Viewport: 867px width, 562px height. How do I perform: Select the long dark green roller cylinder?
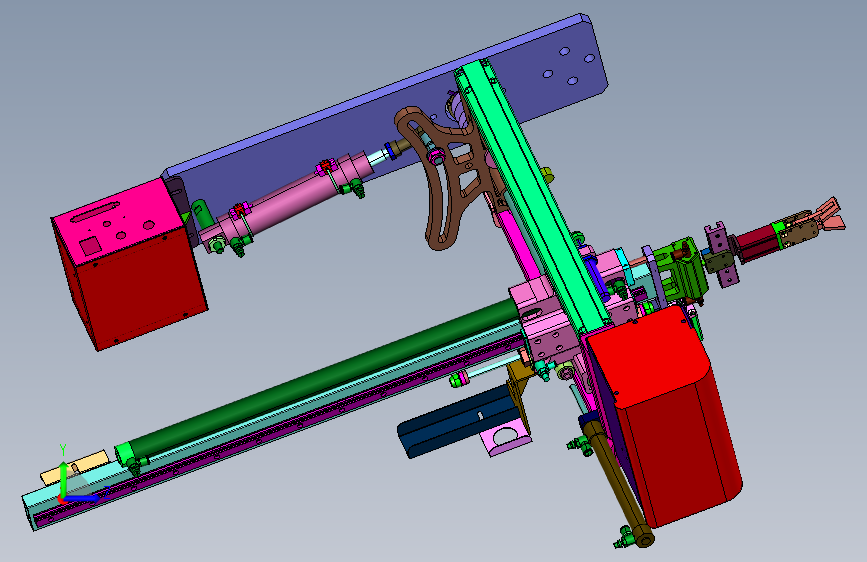(321, 377)
